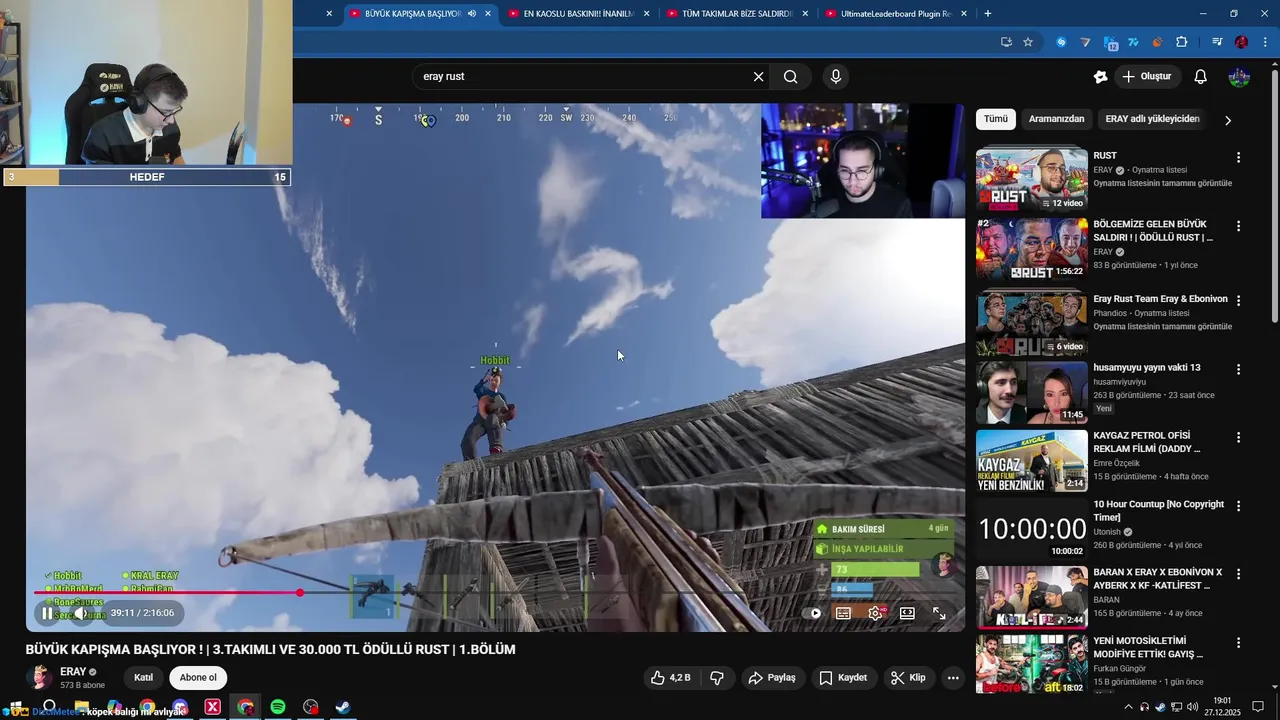
Task: Click the sparkle icon beside Oluştur
Action: coord(1101,77)
